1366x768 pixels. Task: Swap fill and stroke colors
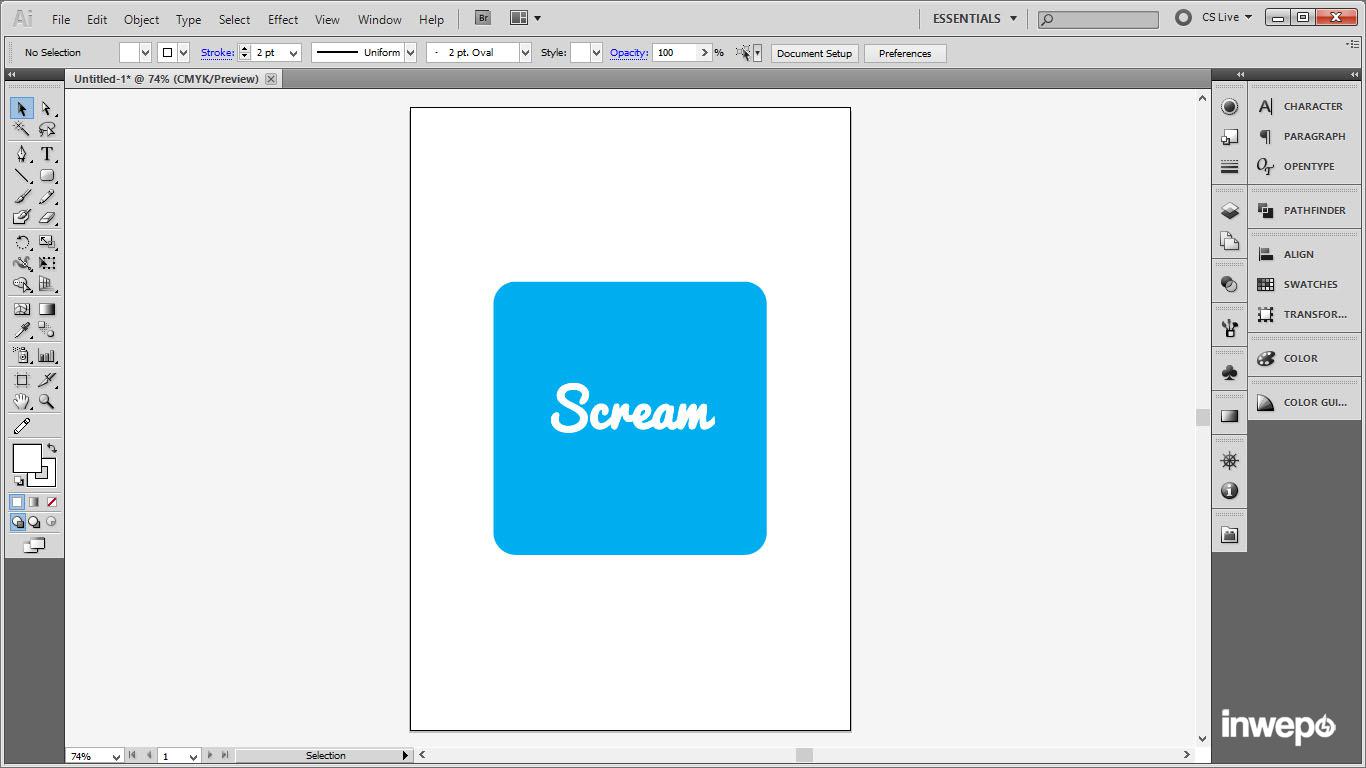(x=52, y=449)
